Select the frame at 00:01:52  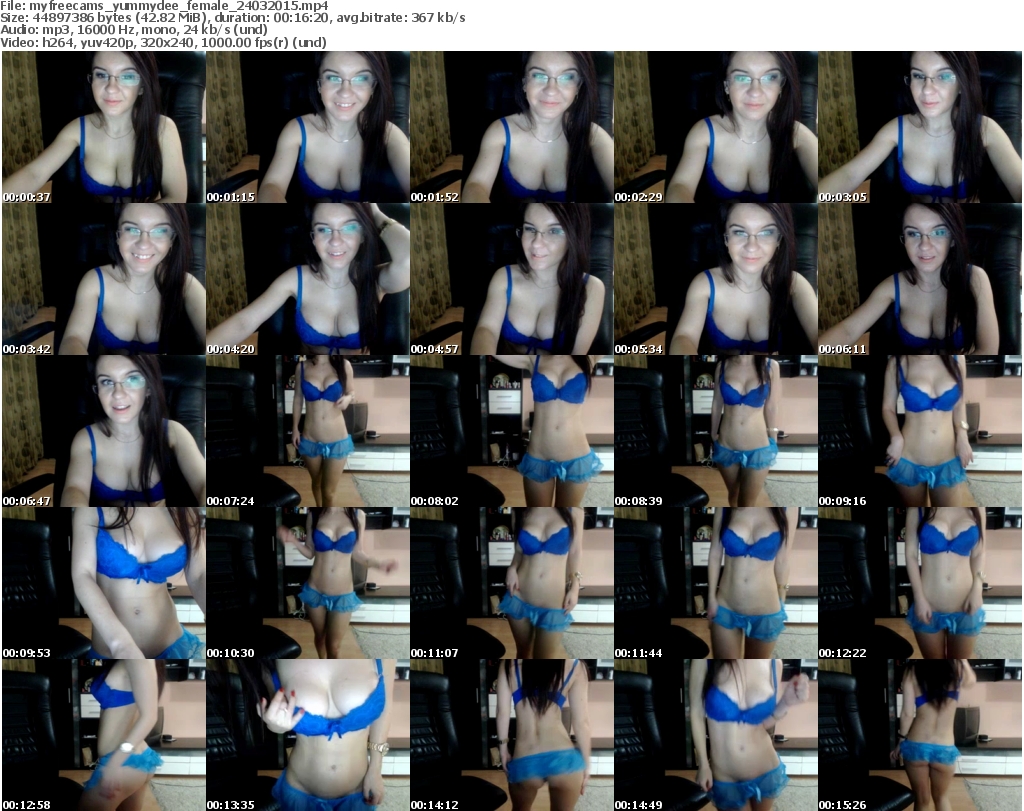tap(511, 127)
